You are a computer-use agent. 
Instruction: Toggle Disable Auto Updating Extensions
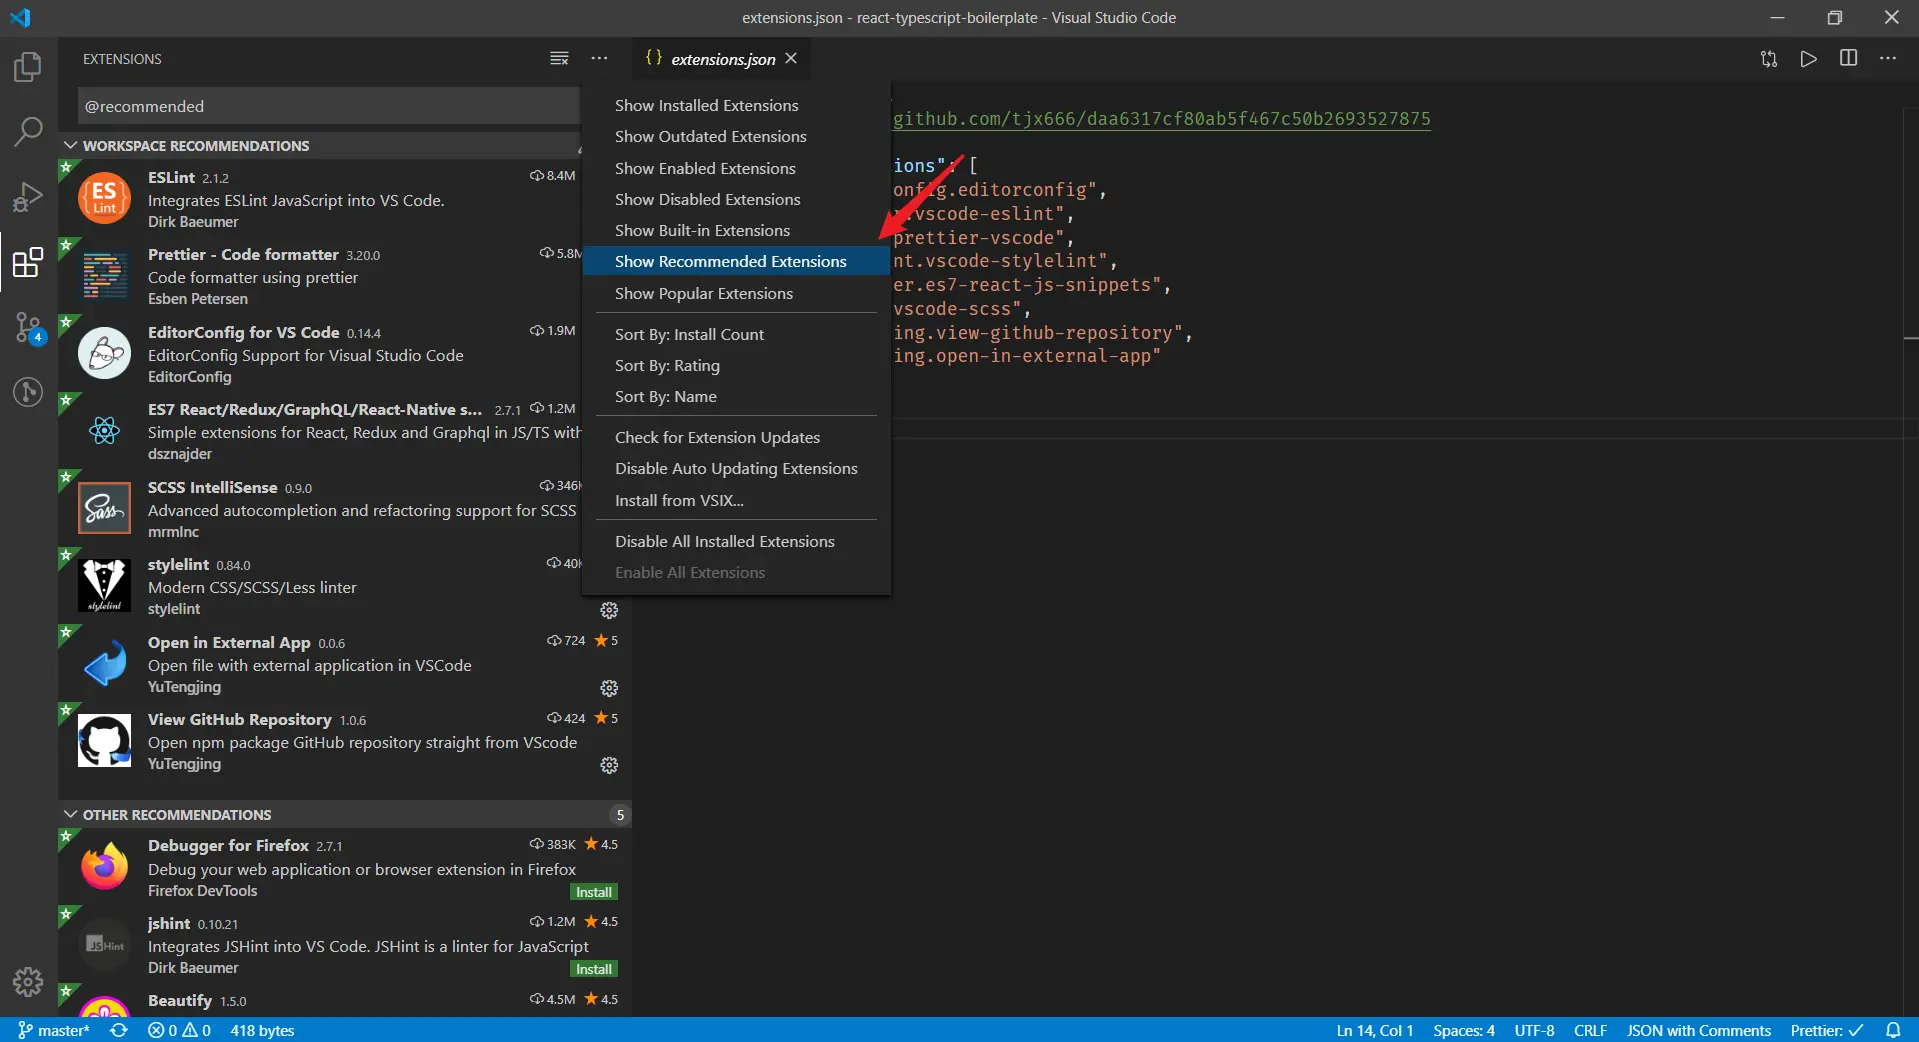736,468
